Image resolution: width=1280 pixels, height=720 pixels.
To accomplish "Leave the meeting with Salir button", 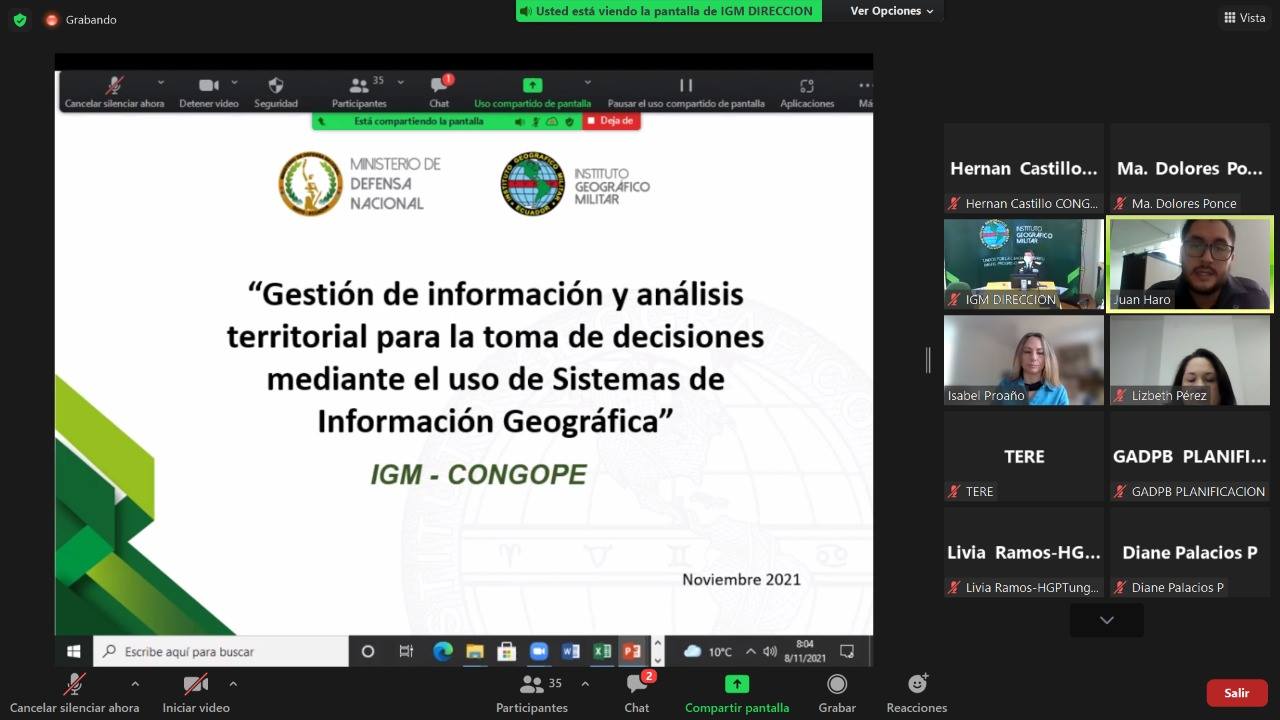I will [x=1236, y=693].
